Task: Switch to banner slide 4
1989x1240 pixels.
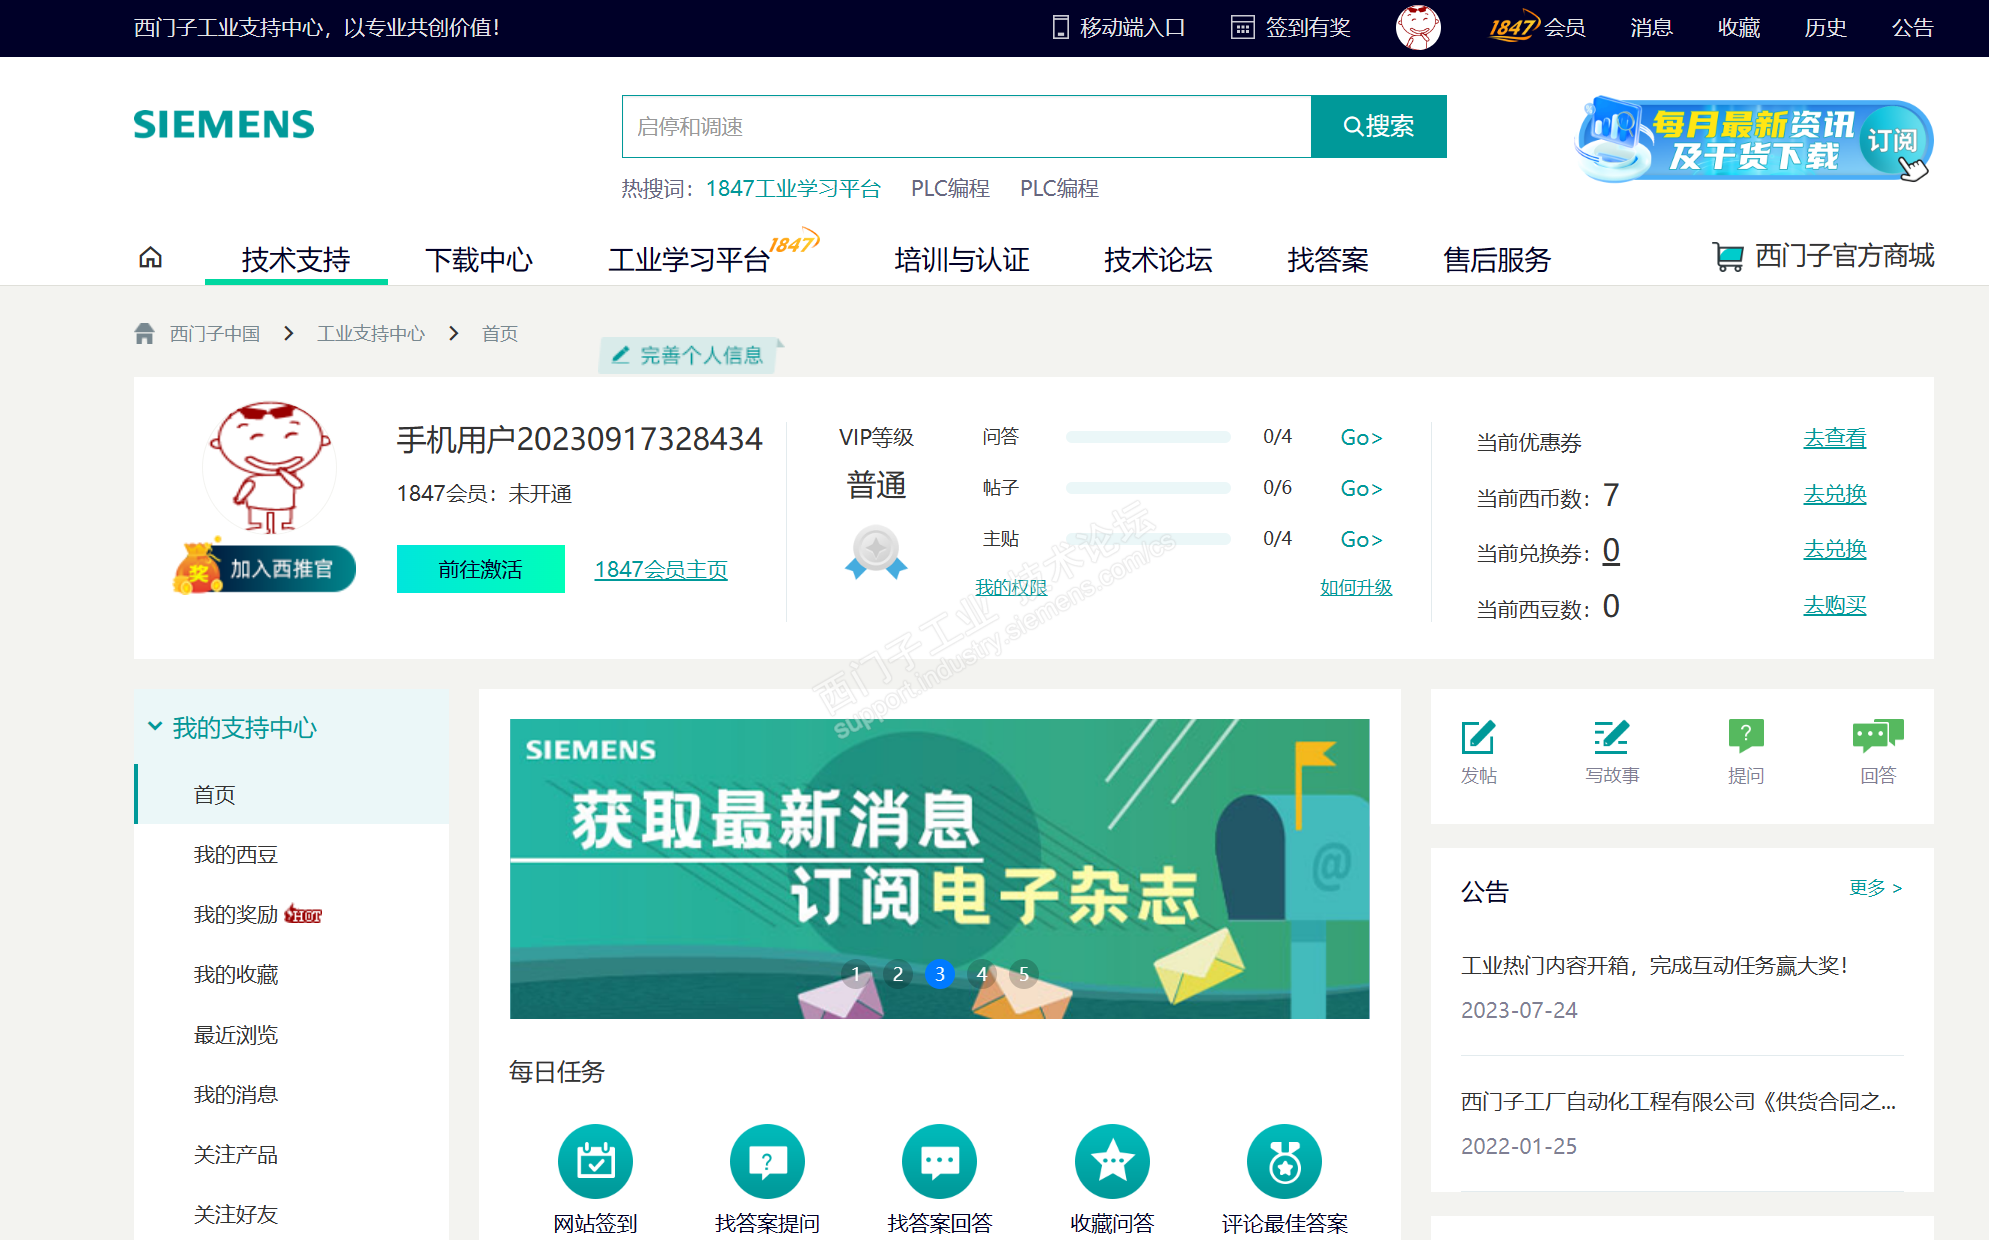Action: tap(982, 974)
